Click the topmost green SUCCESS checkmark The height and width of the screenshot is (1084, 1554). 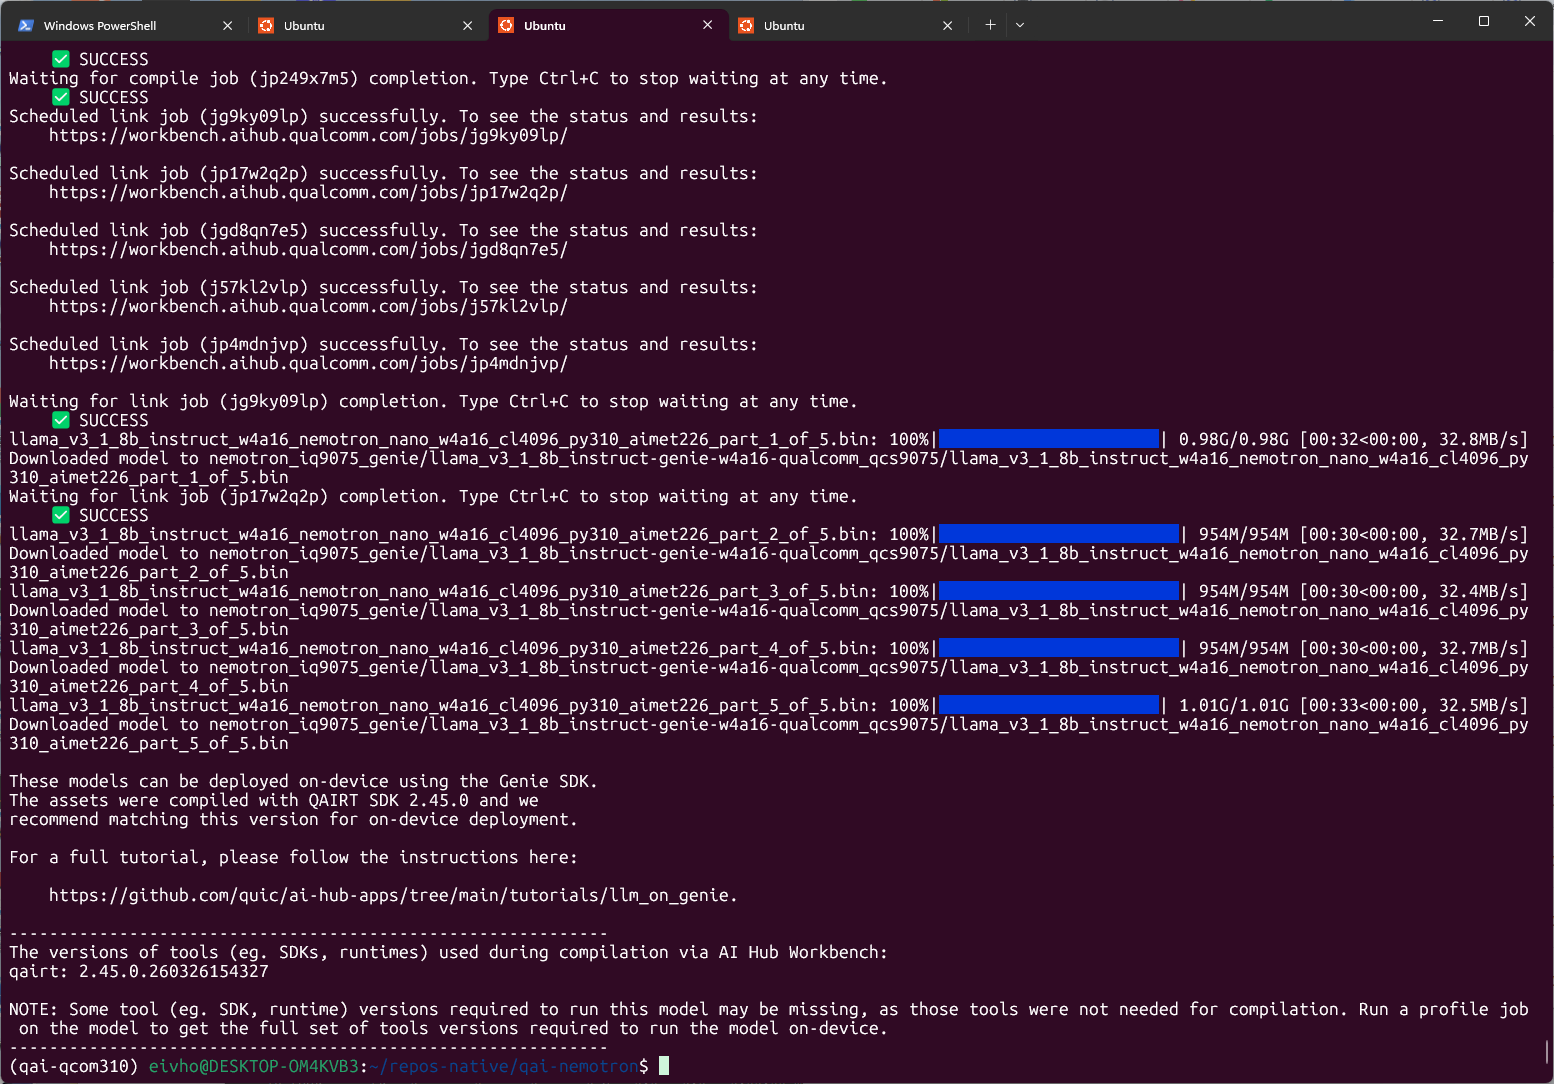click(x=61, y=59)
